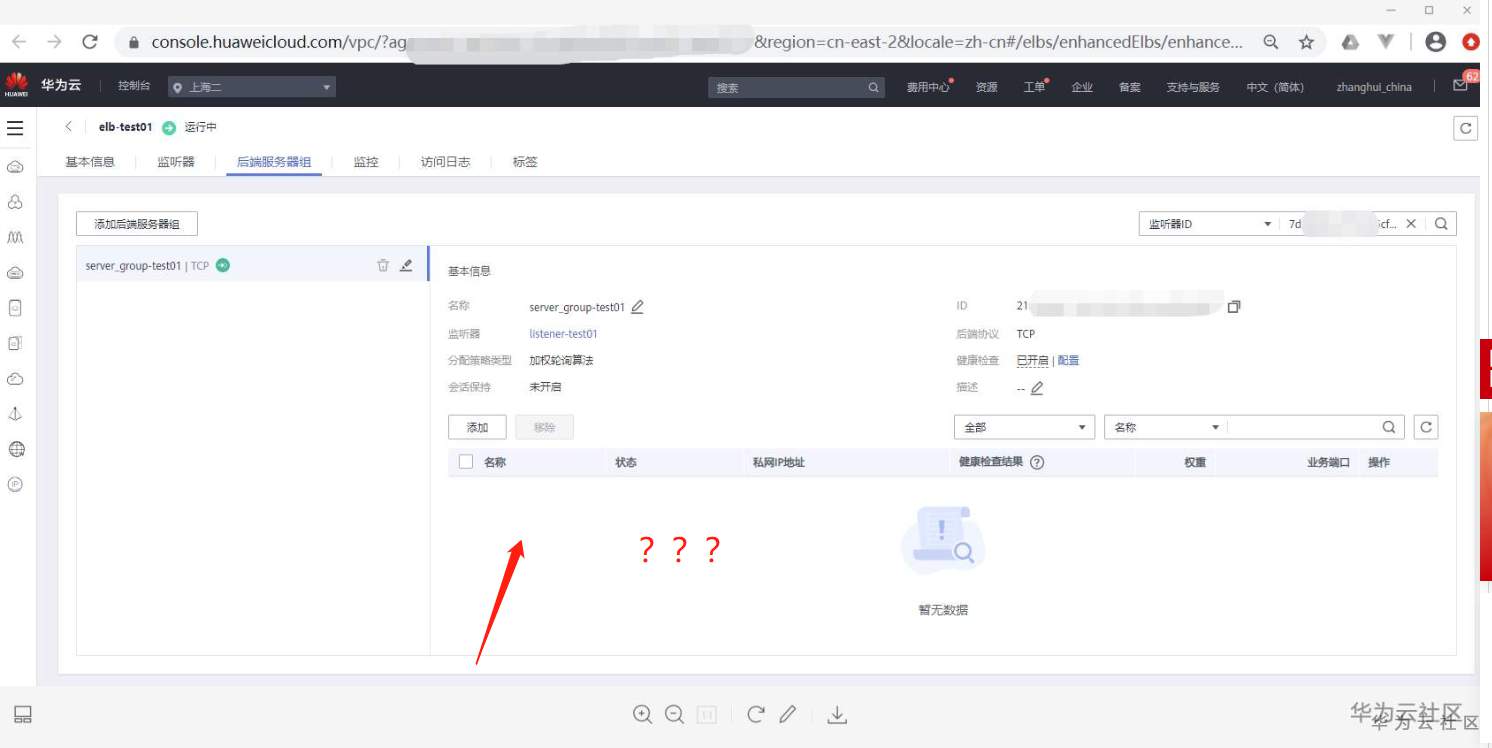Open the mail notifications icon
1492x748 pixels.
(x=1461, y=86)
